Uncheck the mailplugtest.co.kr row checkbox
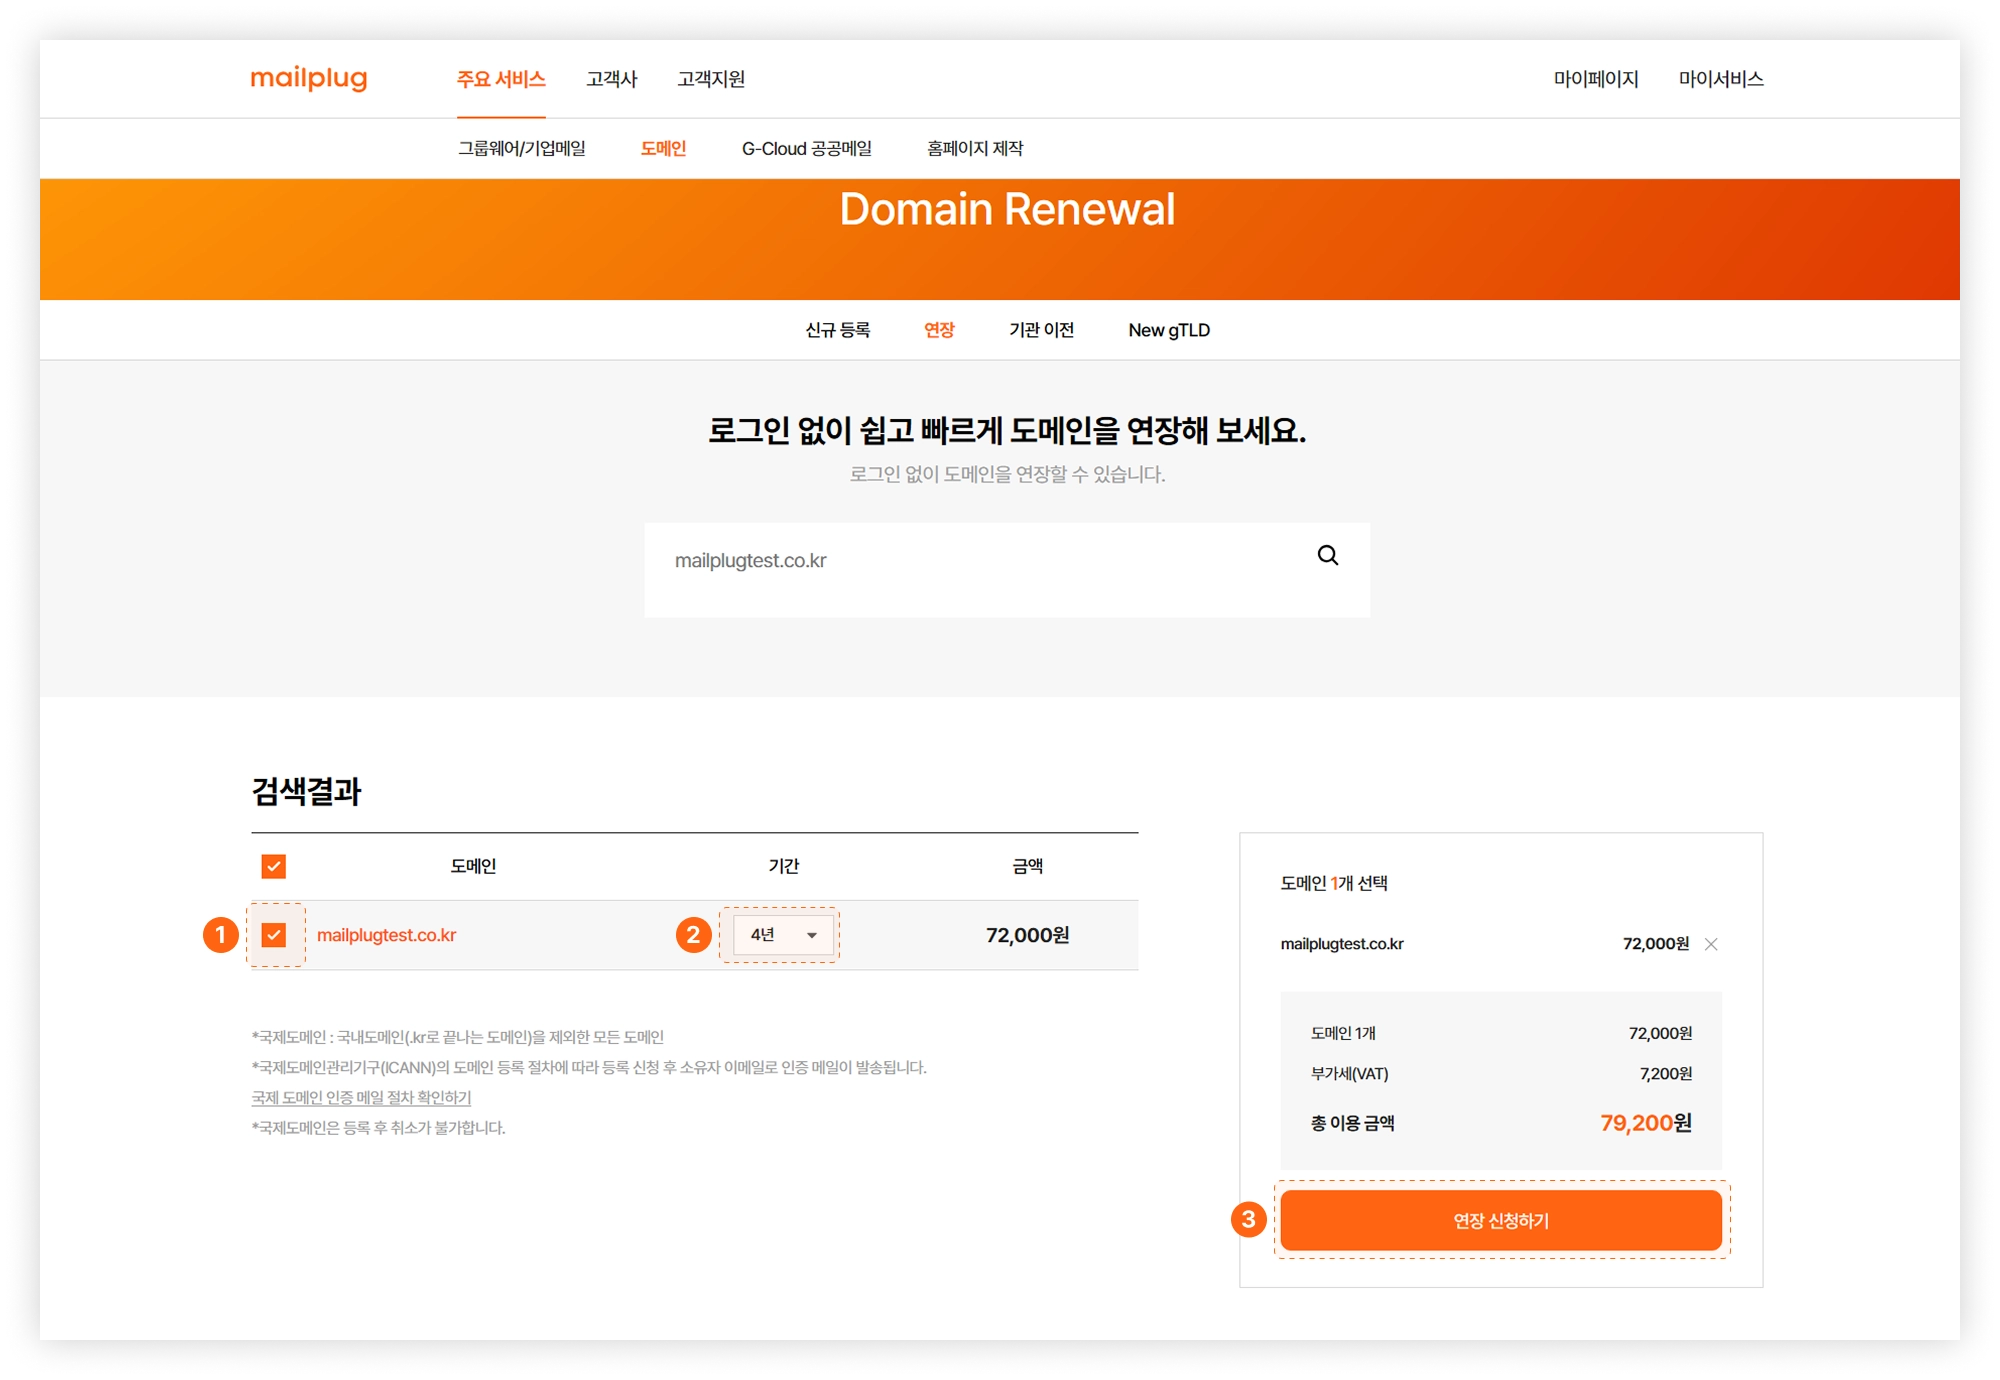Screen dimensions: 2000x1380 pos(273,935)
